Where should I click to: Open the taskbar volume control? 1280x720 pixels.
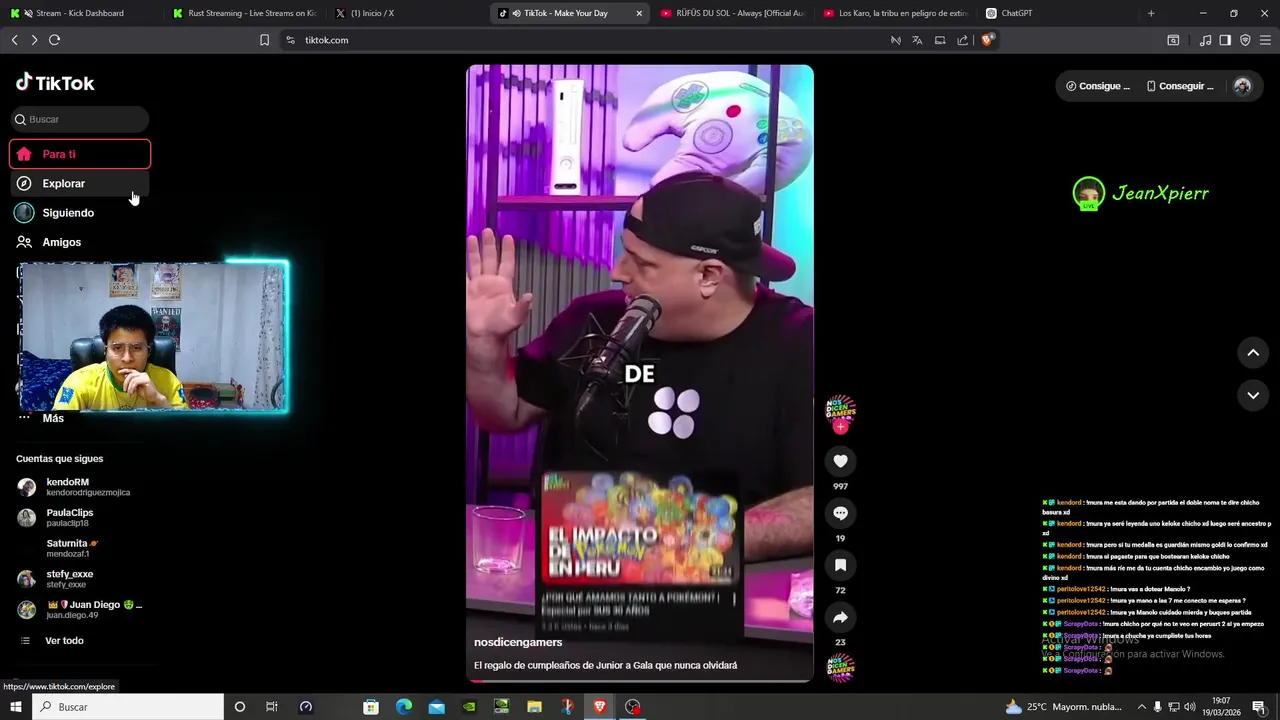1192,707
